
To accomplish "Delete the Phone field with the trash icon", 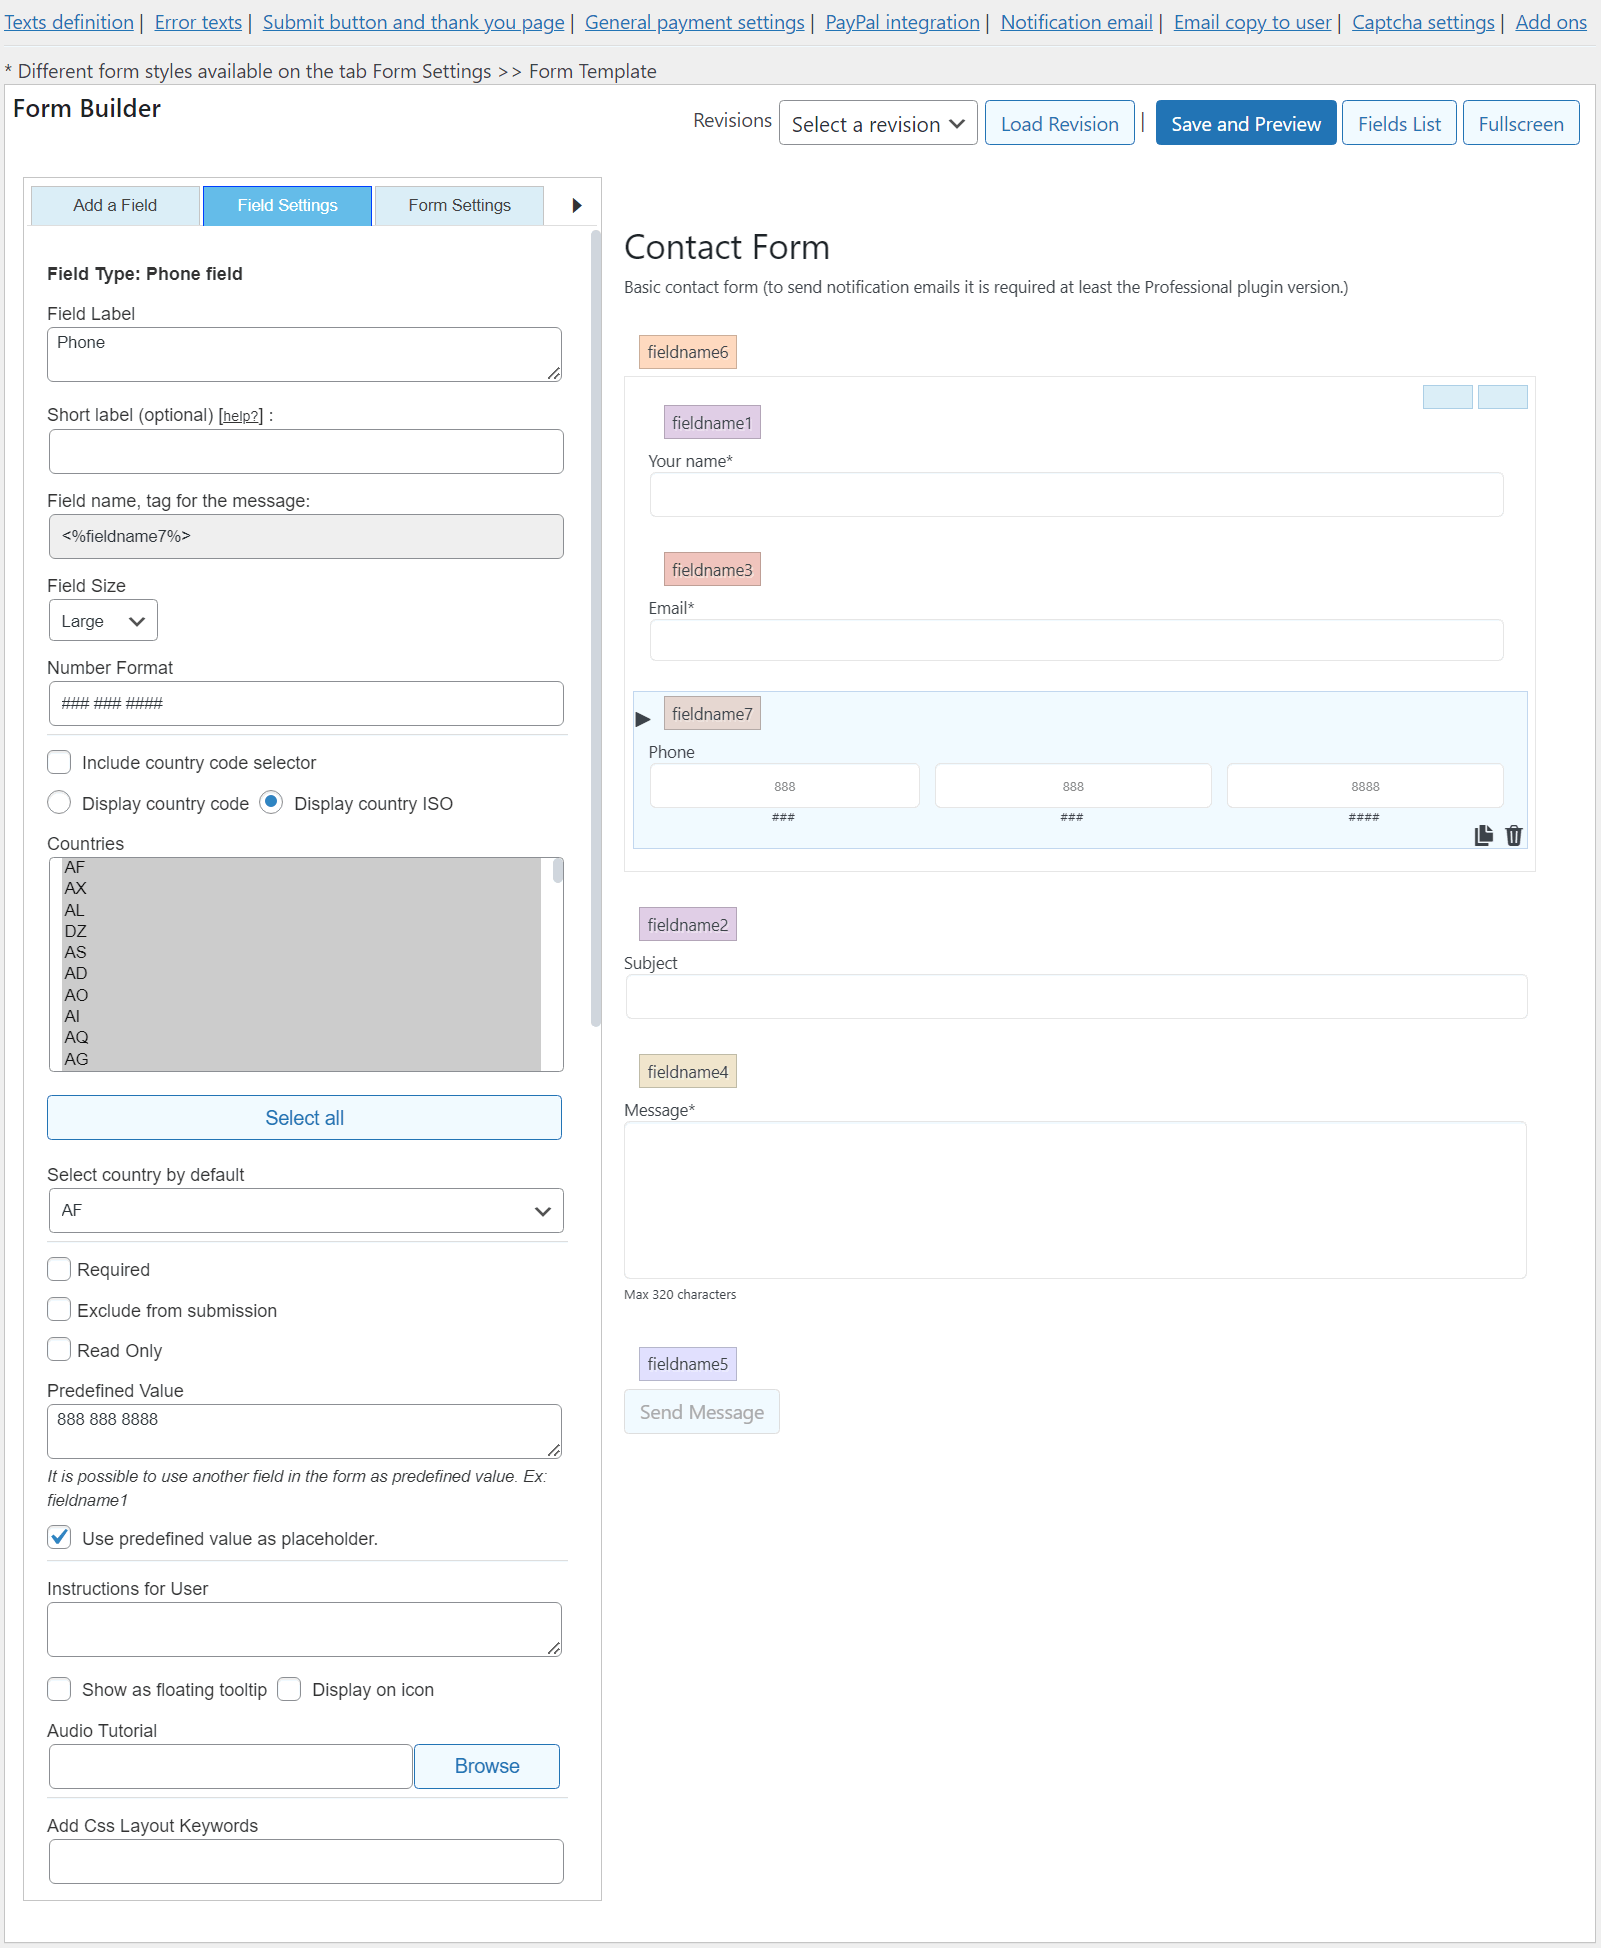I will pos(1514,835).
